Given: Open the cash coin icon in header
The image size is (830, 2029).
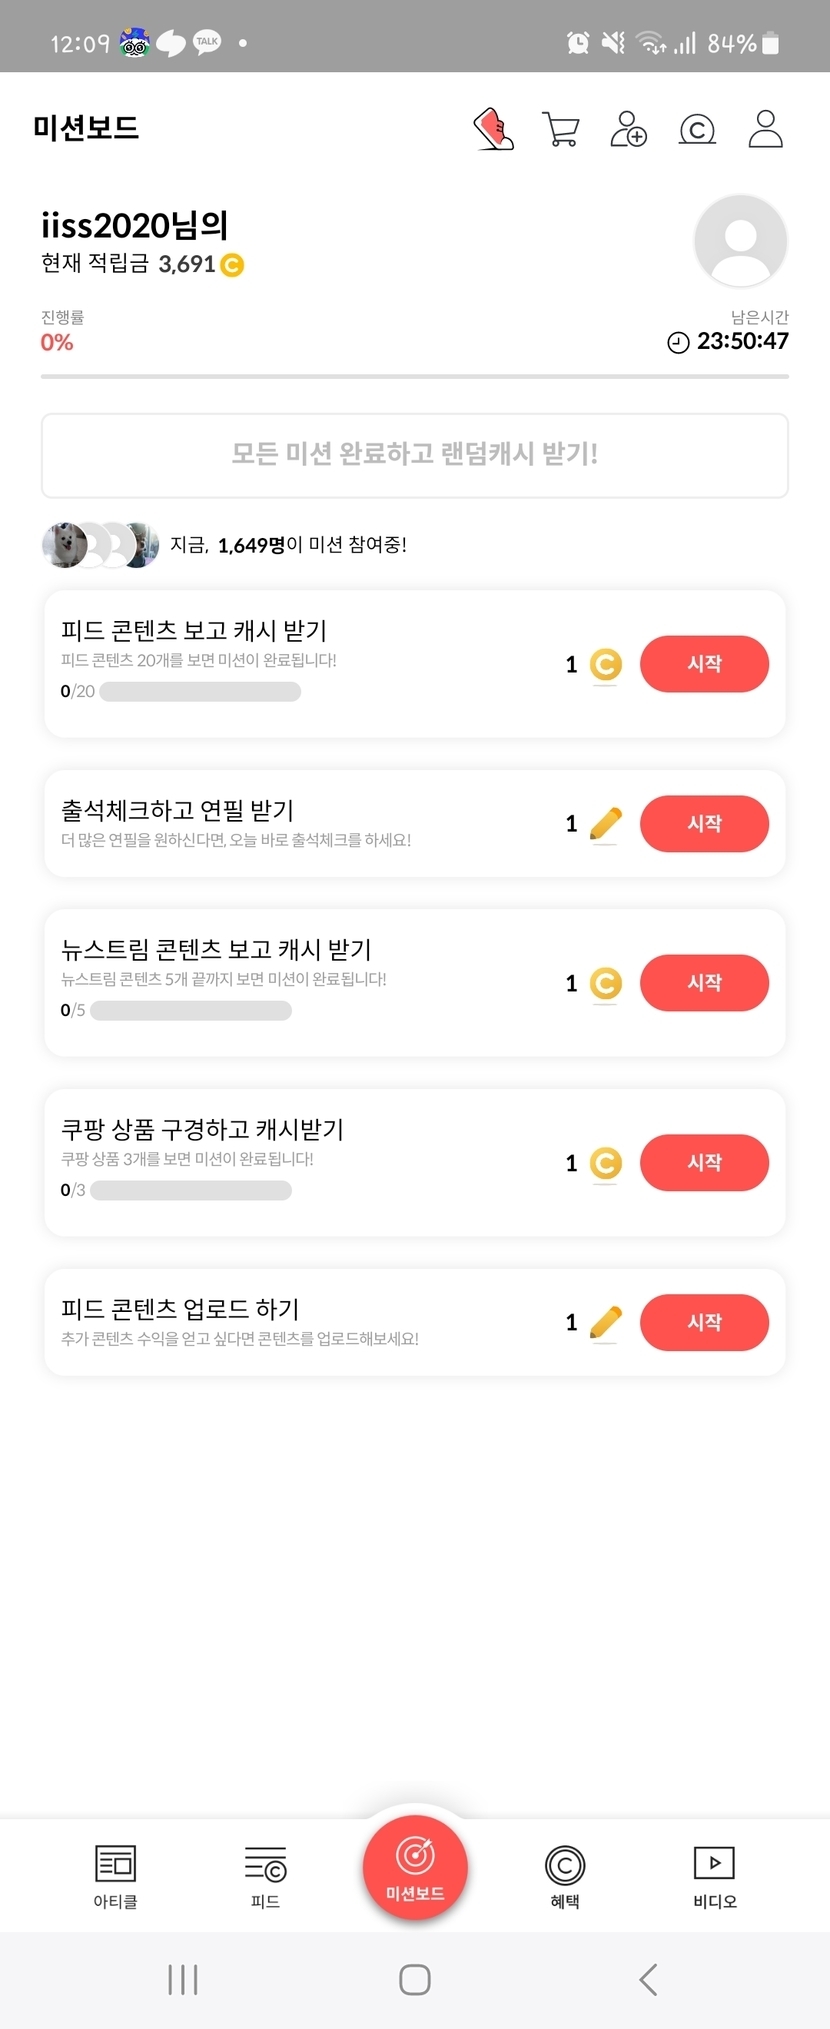Looking at the screenshot, I should pos(697,129).
